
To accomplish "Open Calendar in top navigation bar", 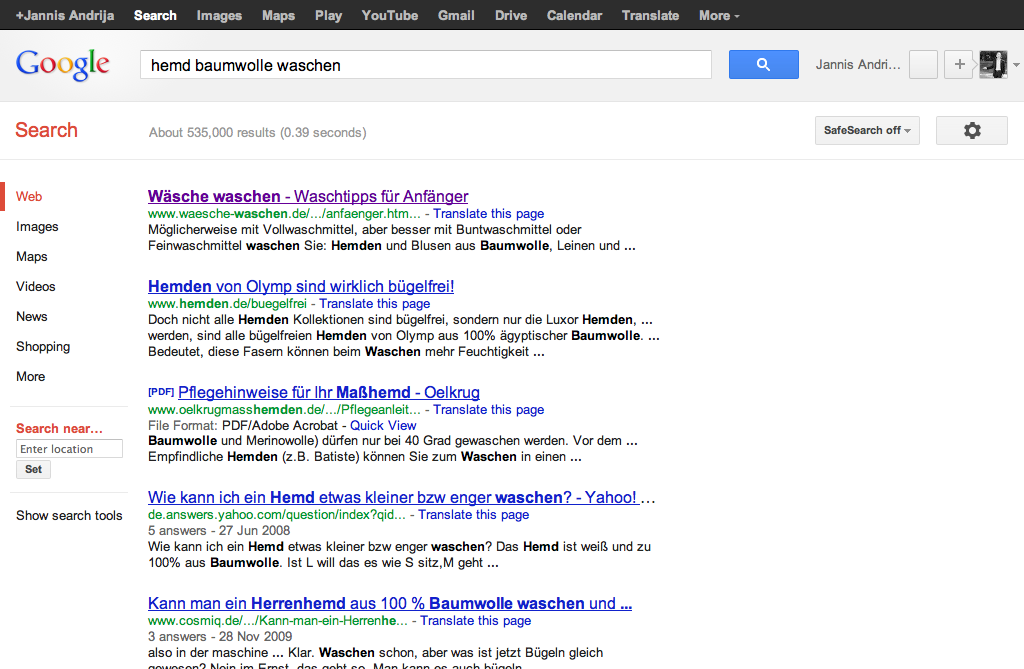I will (575, 16).
